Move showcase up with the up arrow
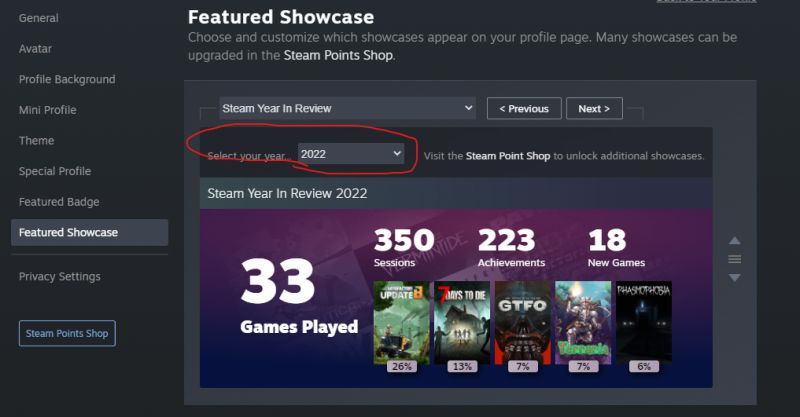 734,241
